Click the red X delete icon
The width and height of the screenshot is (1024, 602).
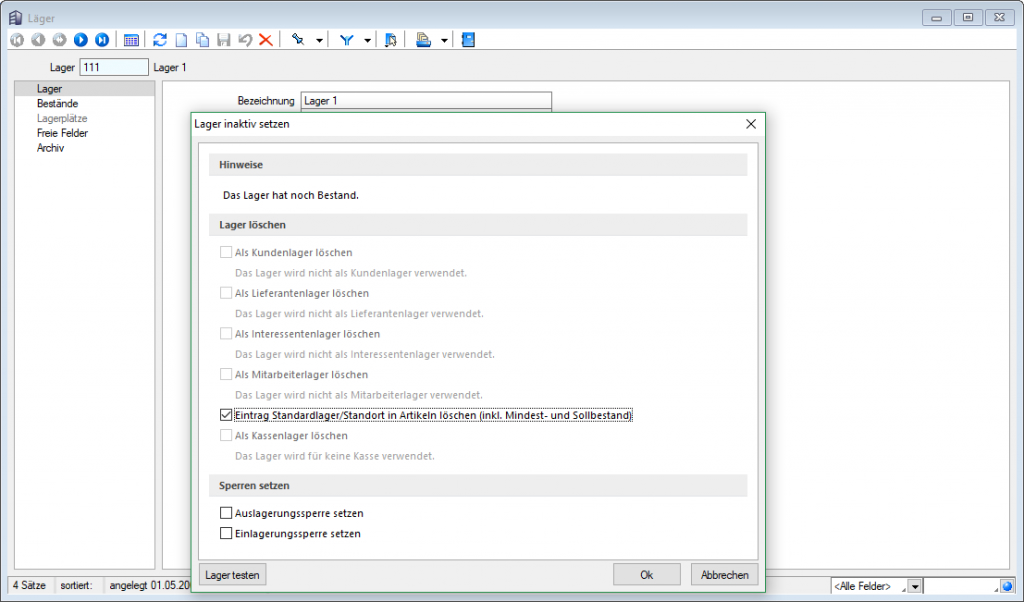tap(266, 40)
